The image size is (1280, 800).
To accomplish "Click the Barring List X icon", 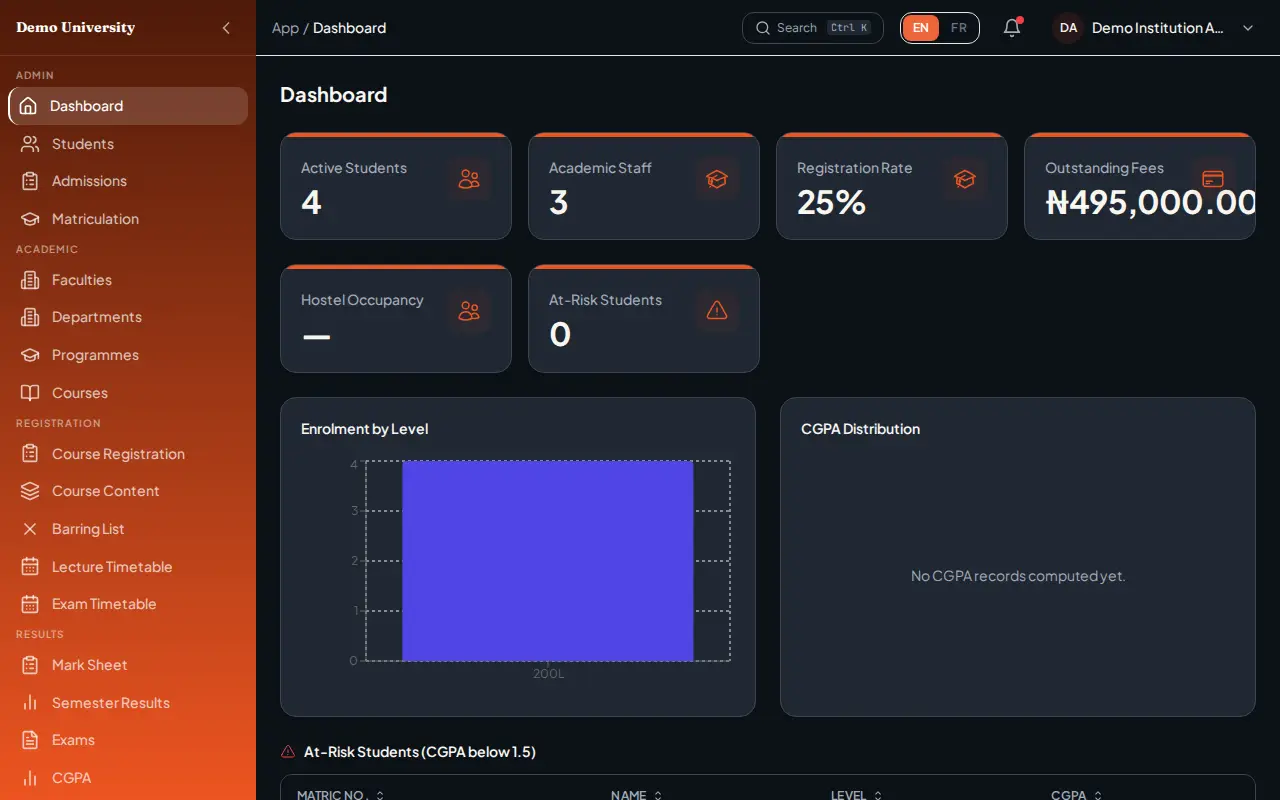I will [x=30, y=529].
